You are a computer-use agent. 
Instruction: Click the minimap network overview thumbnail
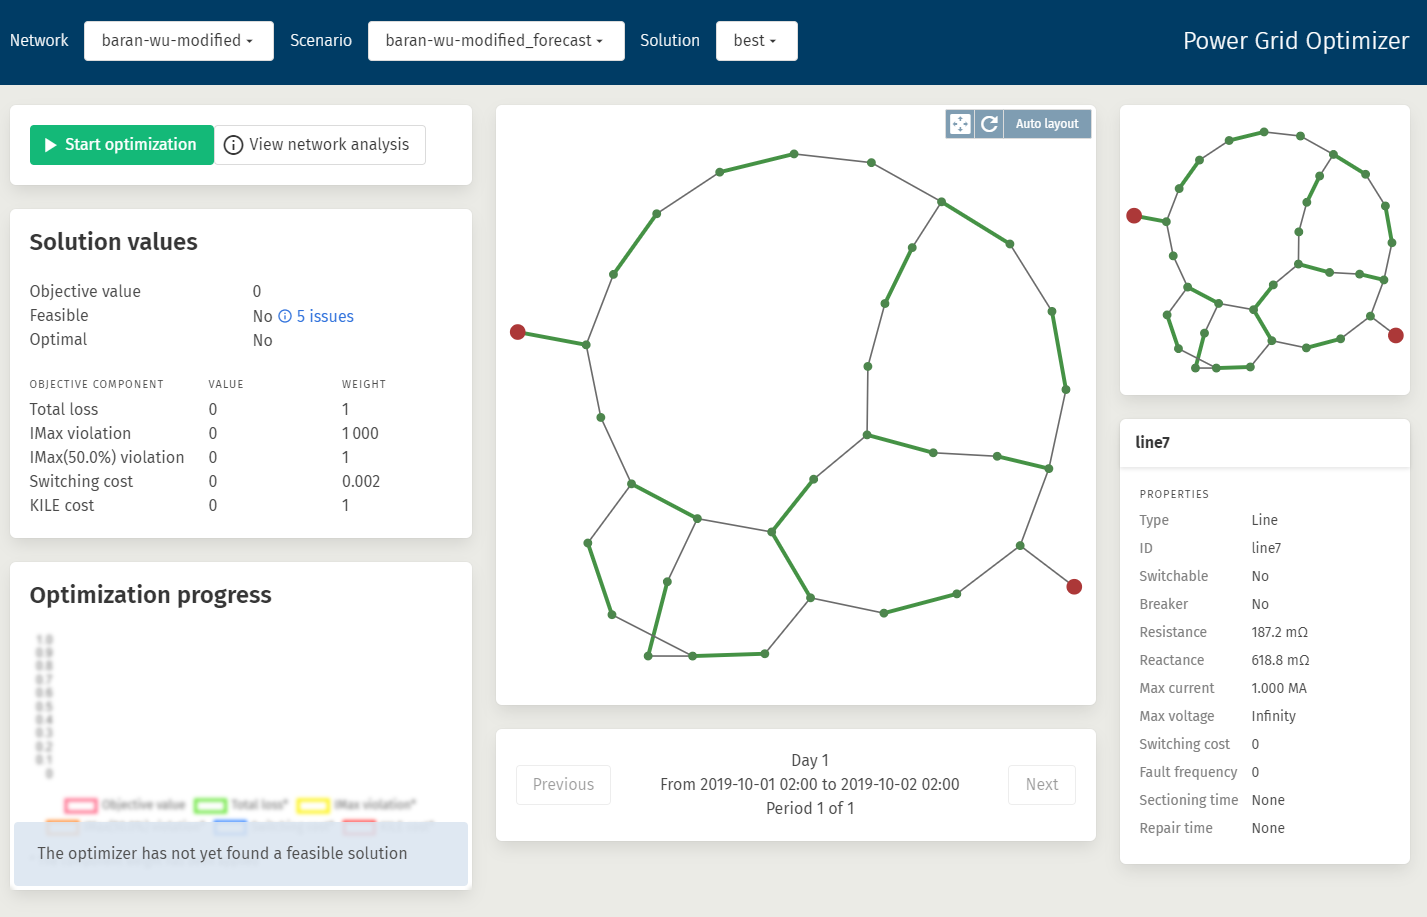pos(1264,249)
